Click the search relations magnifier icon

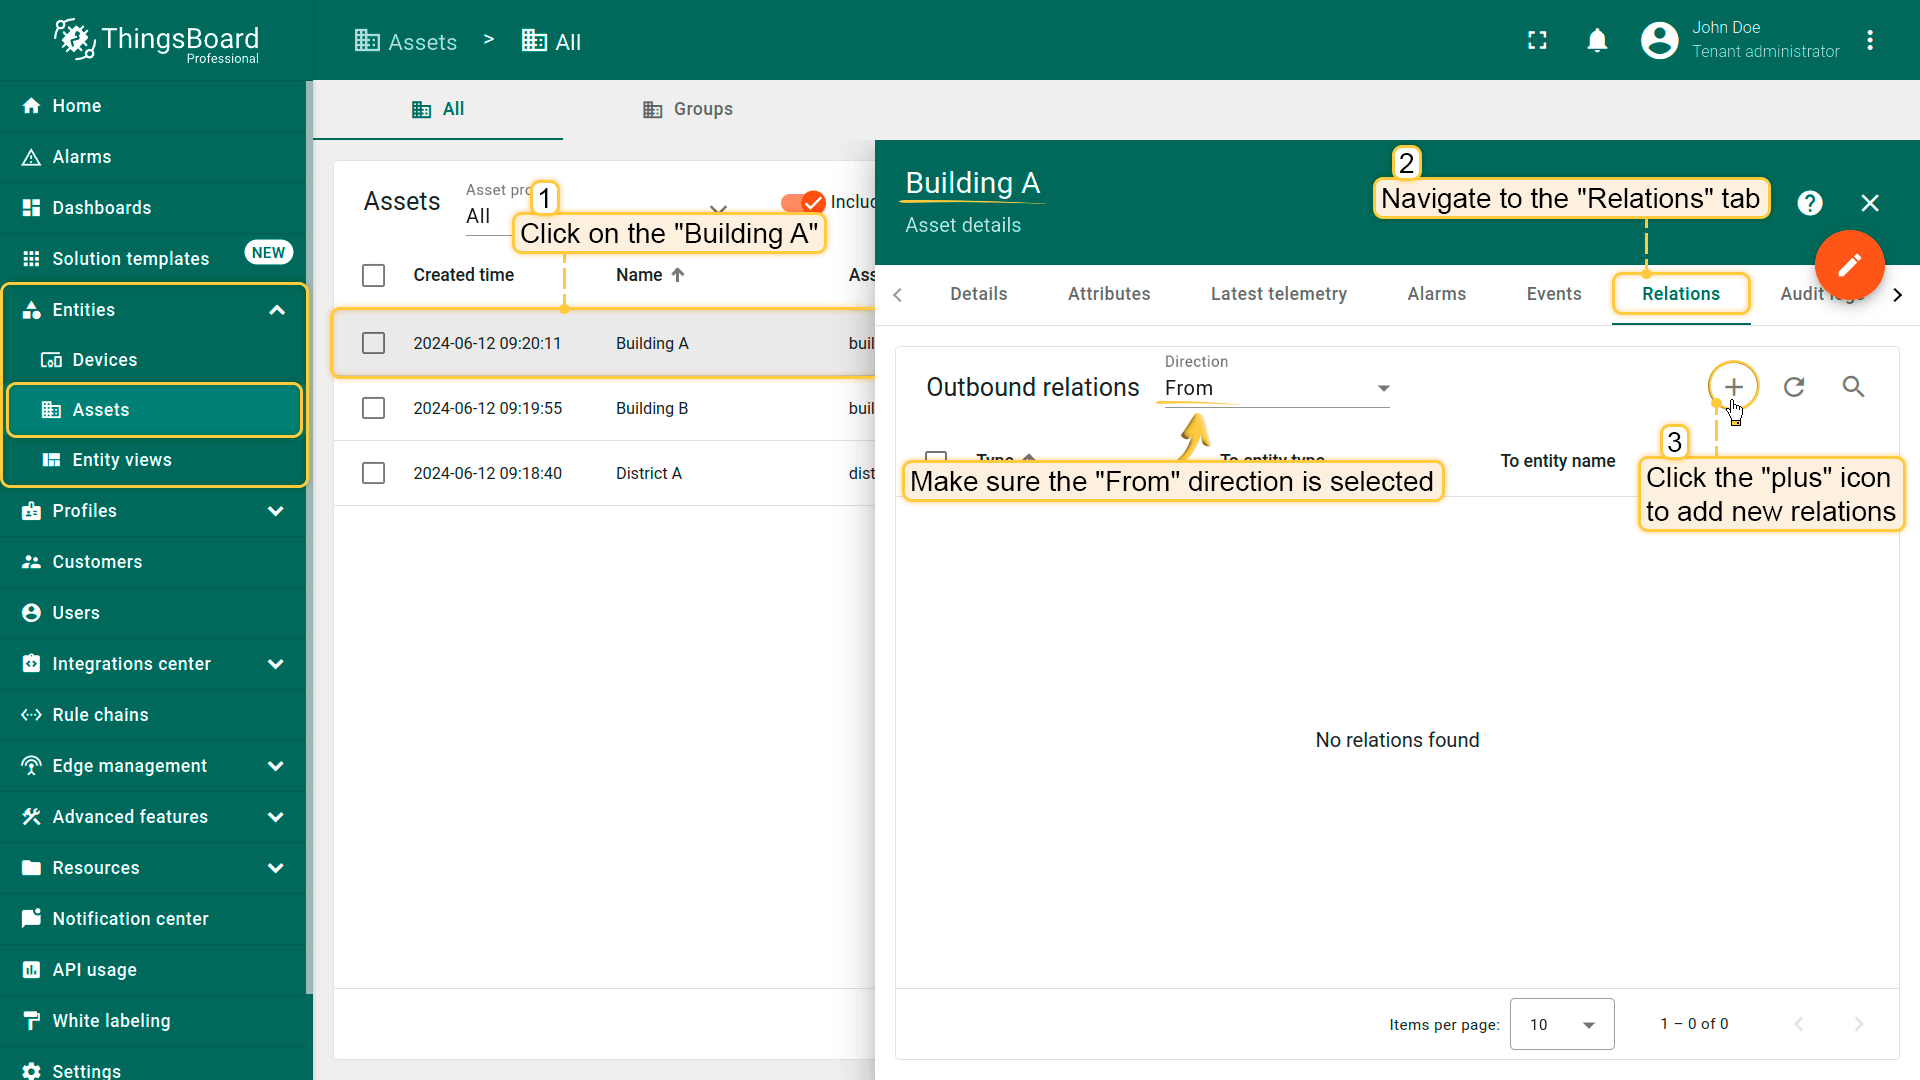[1853, 387]
